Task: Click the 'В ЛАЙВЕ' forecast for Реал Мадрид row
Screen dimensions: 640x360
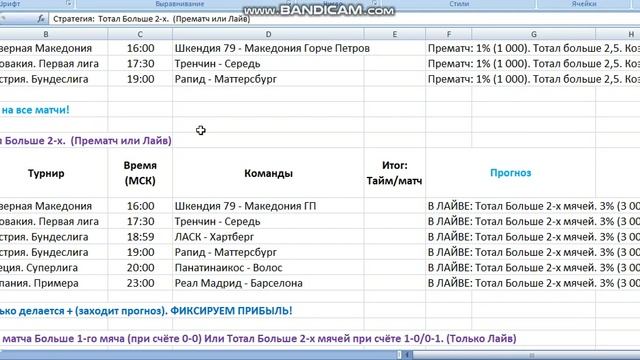Action: tap(533, 283)
